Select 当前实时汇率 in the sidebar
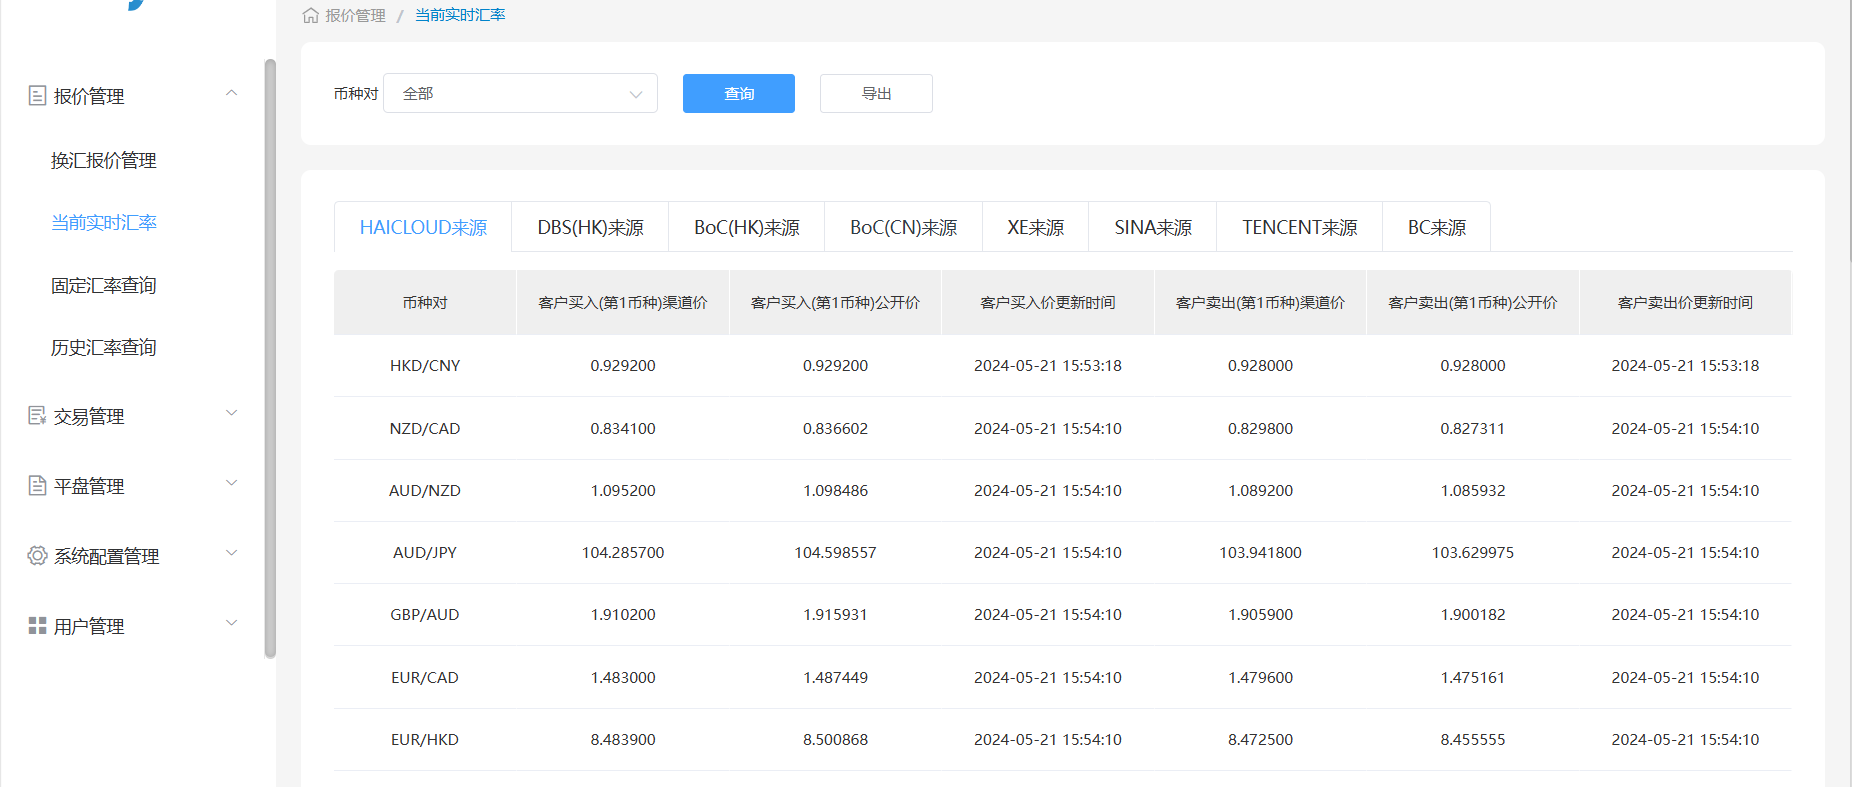Viewport: 1852px width, 787px height. pyautogui.click(x=104, y=222)
